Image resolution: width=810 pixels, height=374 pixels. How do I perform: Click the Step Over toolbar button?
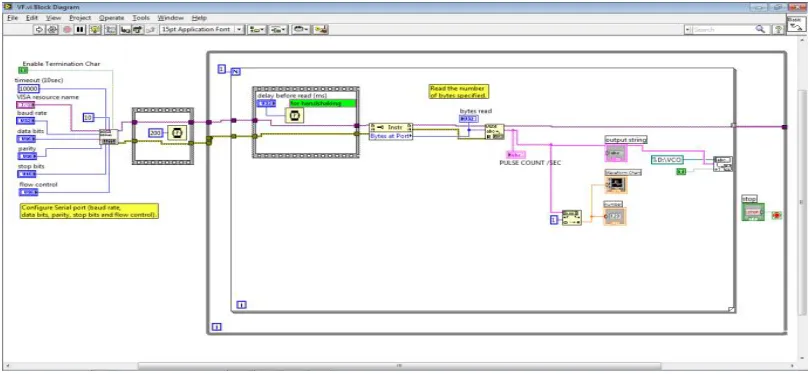[137, 29]
